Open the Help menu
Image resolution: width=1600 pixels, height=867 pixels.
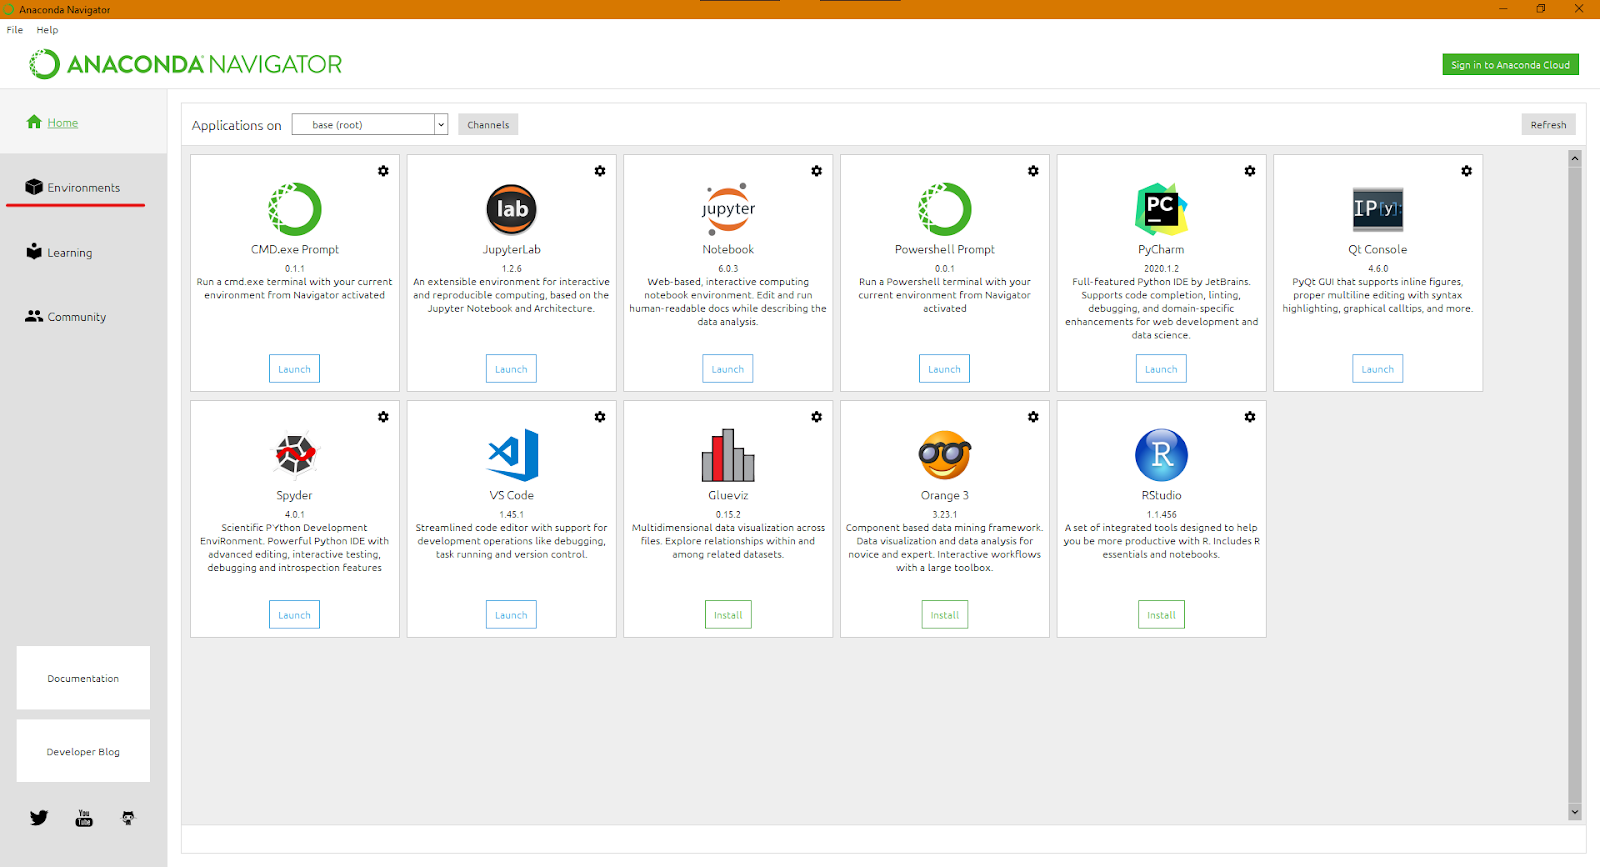[47, 30]
